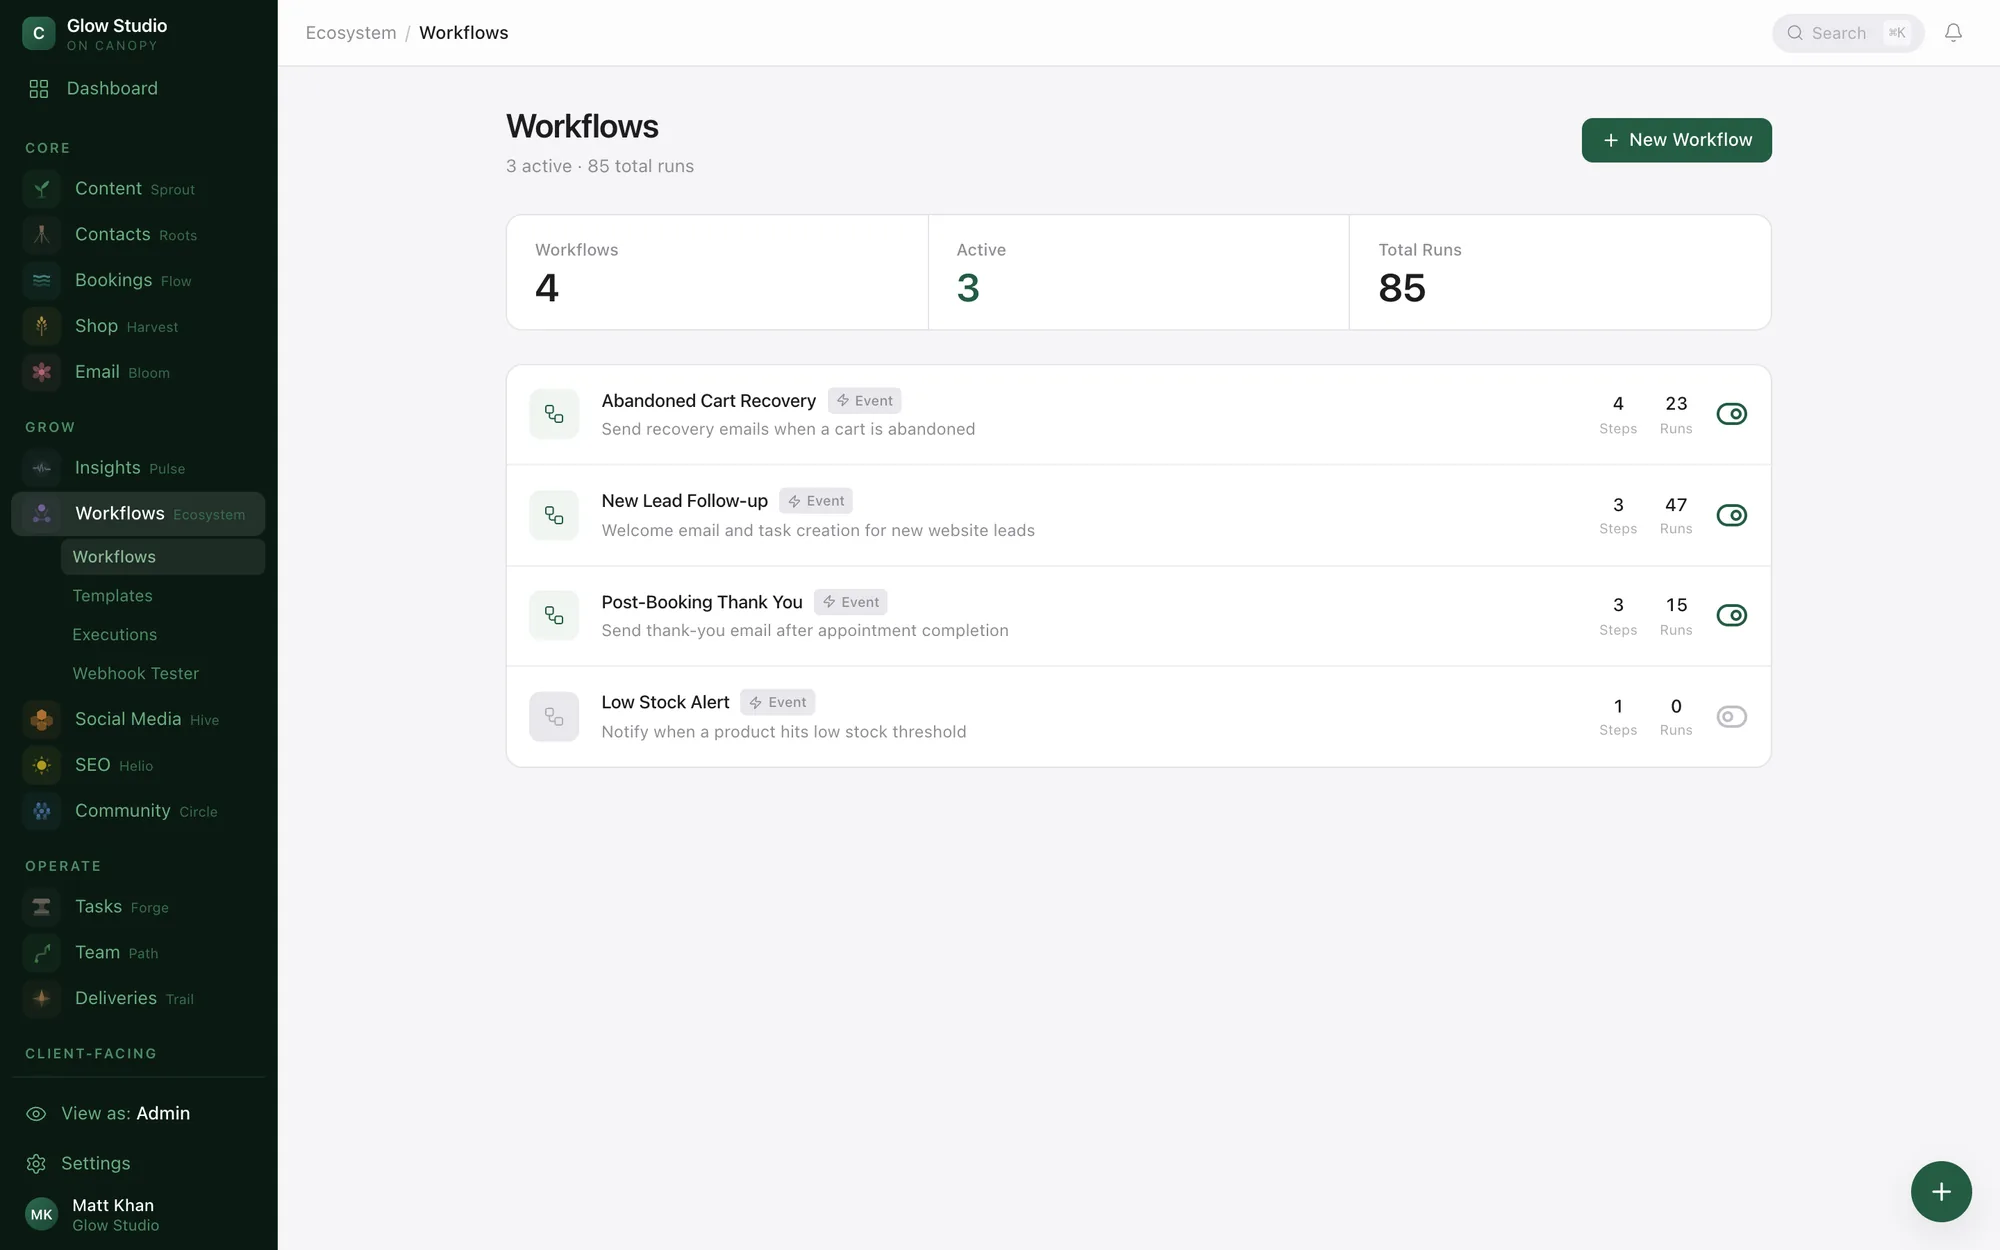Viewport: 2000px width, 1250px height.
Task: Click the Community circle icon
Action: click(42, 811)
